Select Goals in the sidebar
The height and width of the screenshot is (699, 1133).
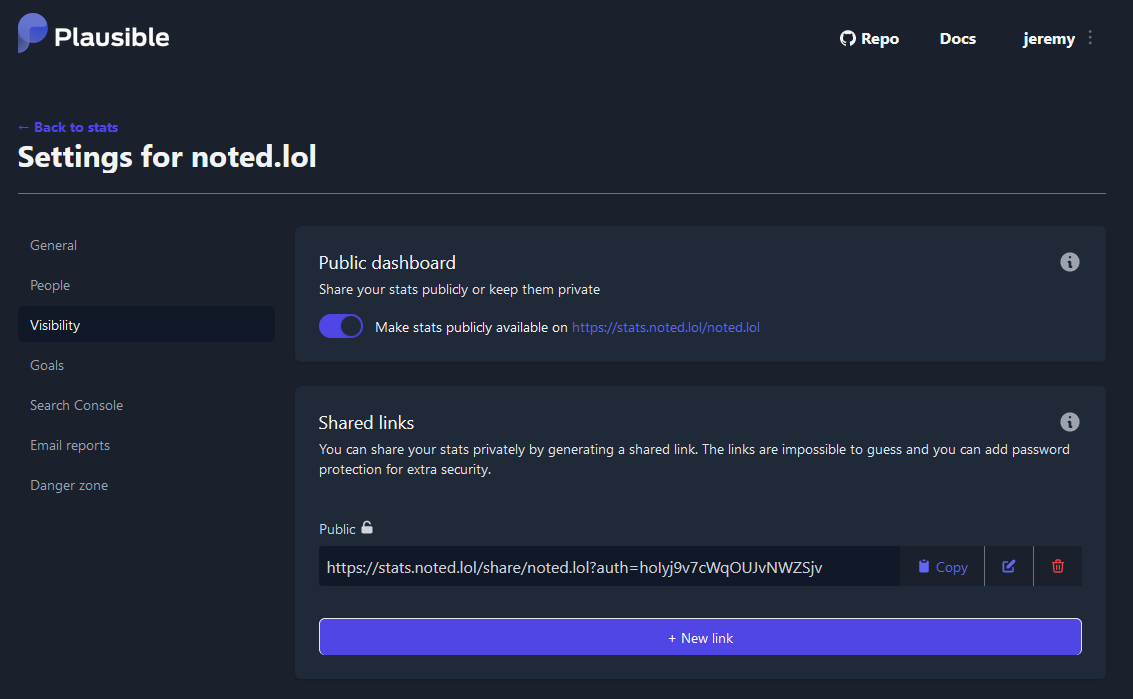tap(47, 365)
